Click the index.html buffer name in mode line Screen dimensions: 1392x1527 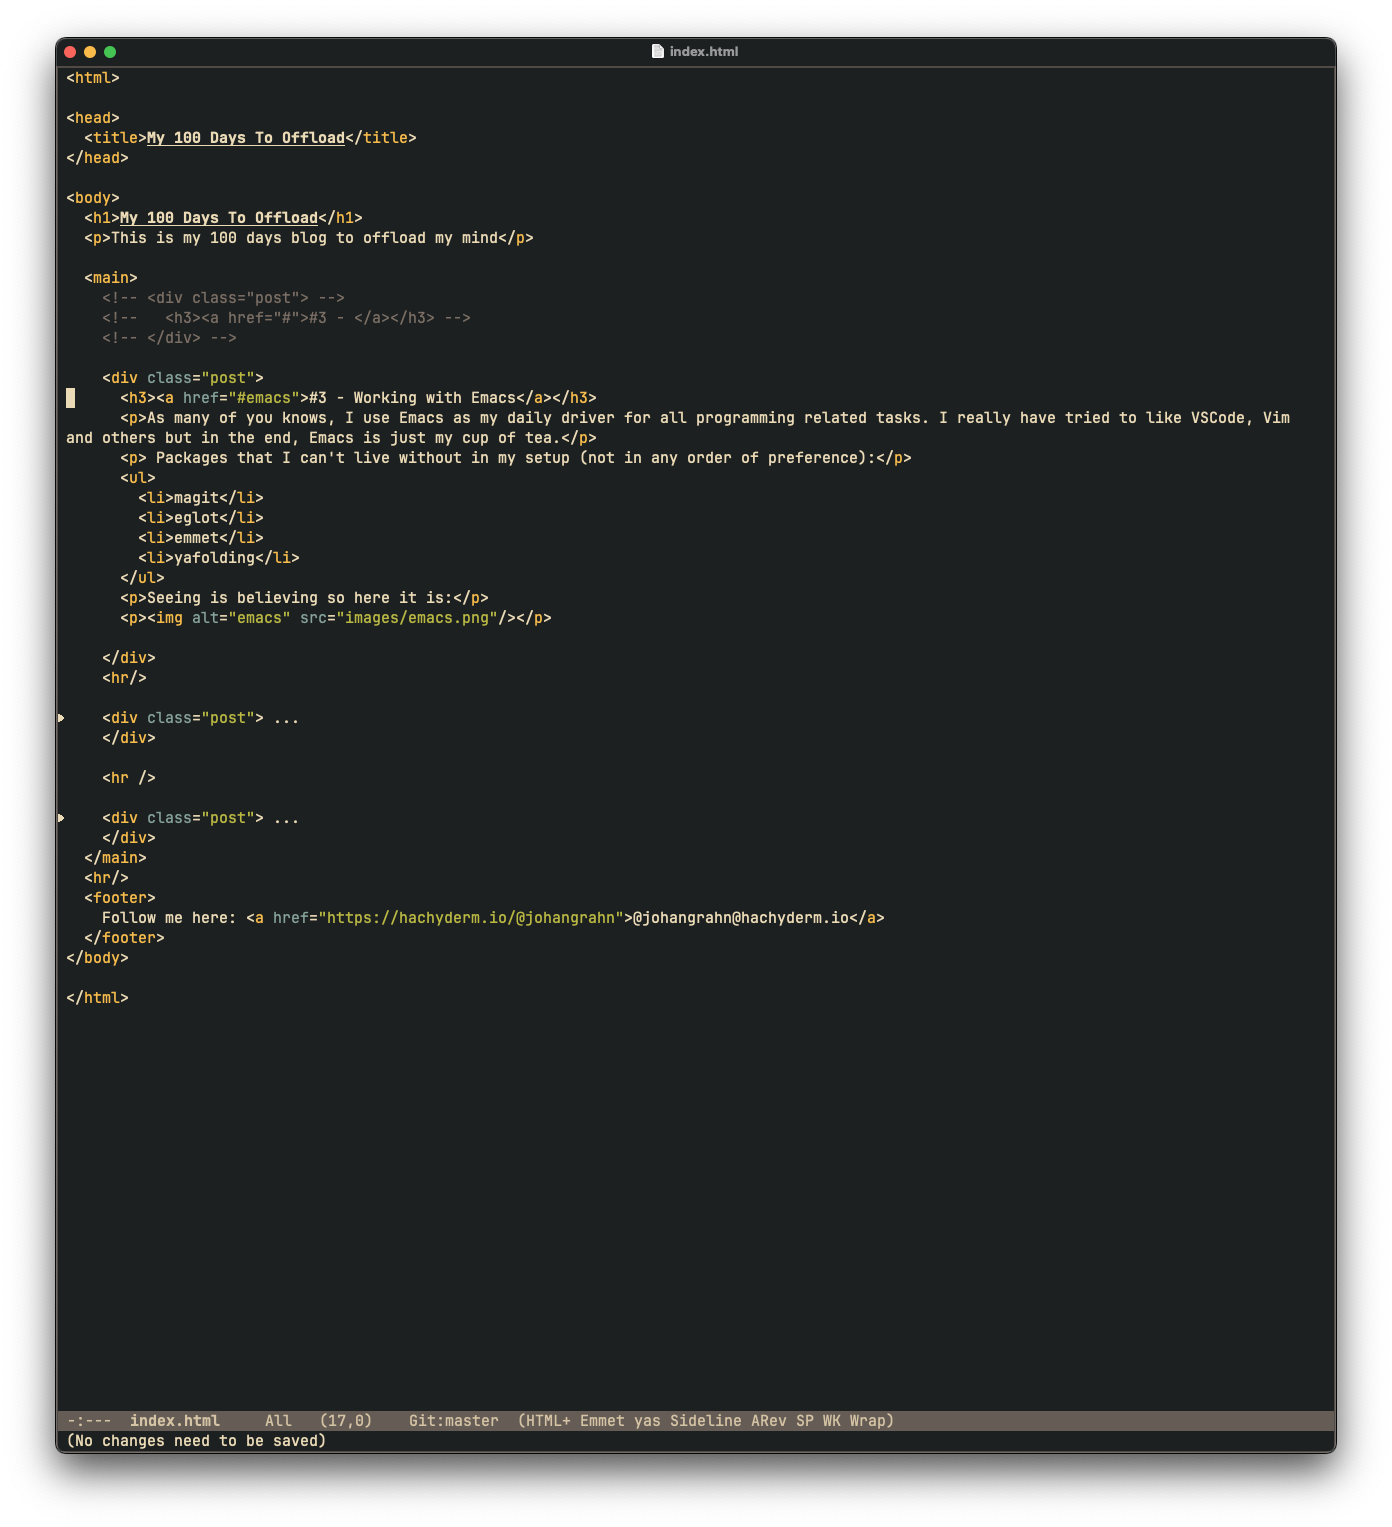(x=174, y=1421)
